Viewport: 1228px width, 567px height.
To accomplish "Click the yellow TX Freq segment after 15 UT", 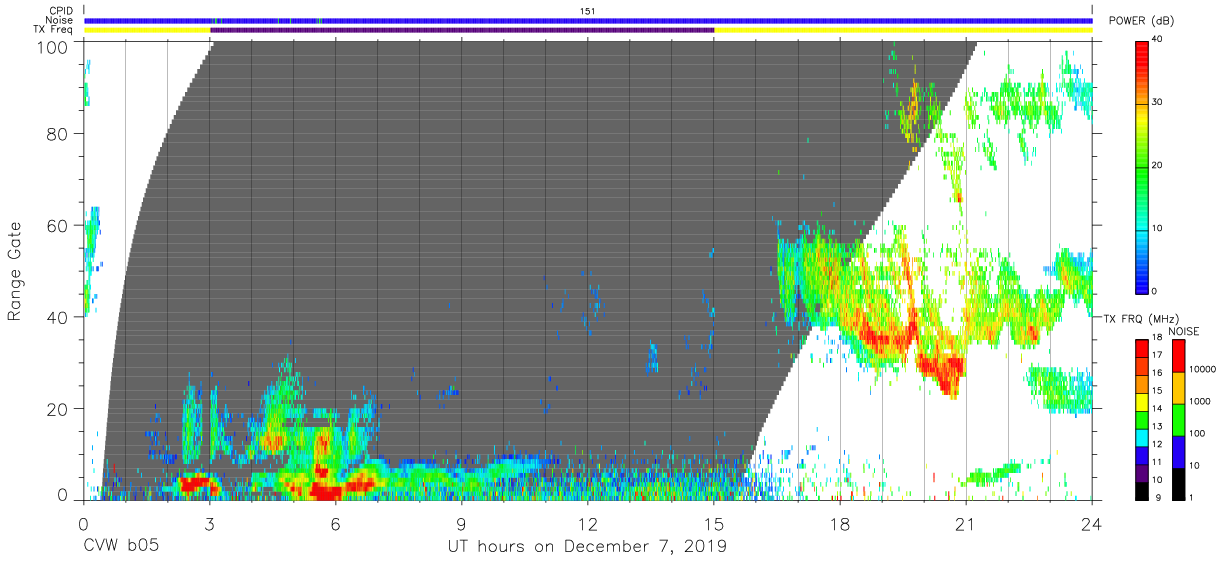I will click(x=903, y=30).
